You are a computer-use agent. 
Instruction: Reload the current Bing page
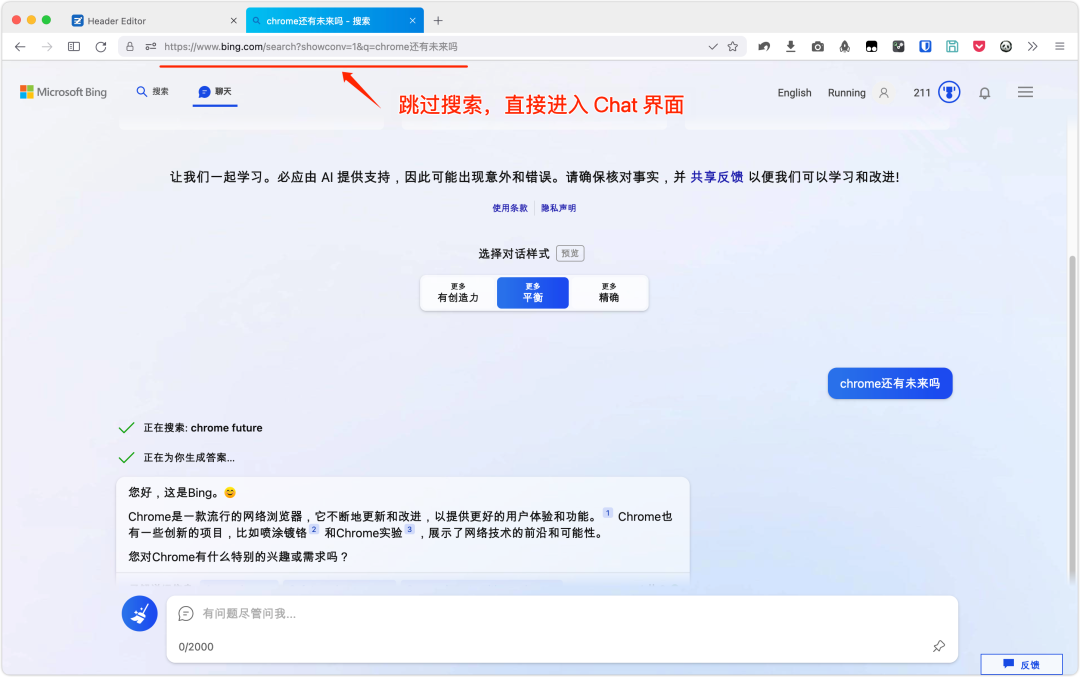(101, 47)
